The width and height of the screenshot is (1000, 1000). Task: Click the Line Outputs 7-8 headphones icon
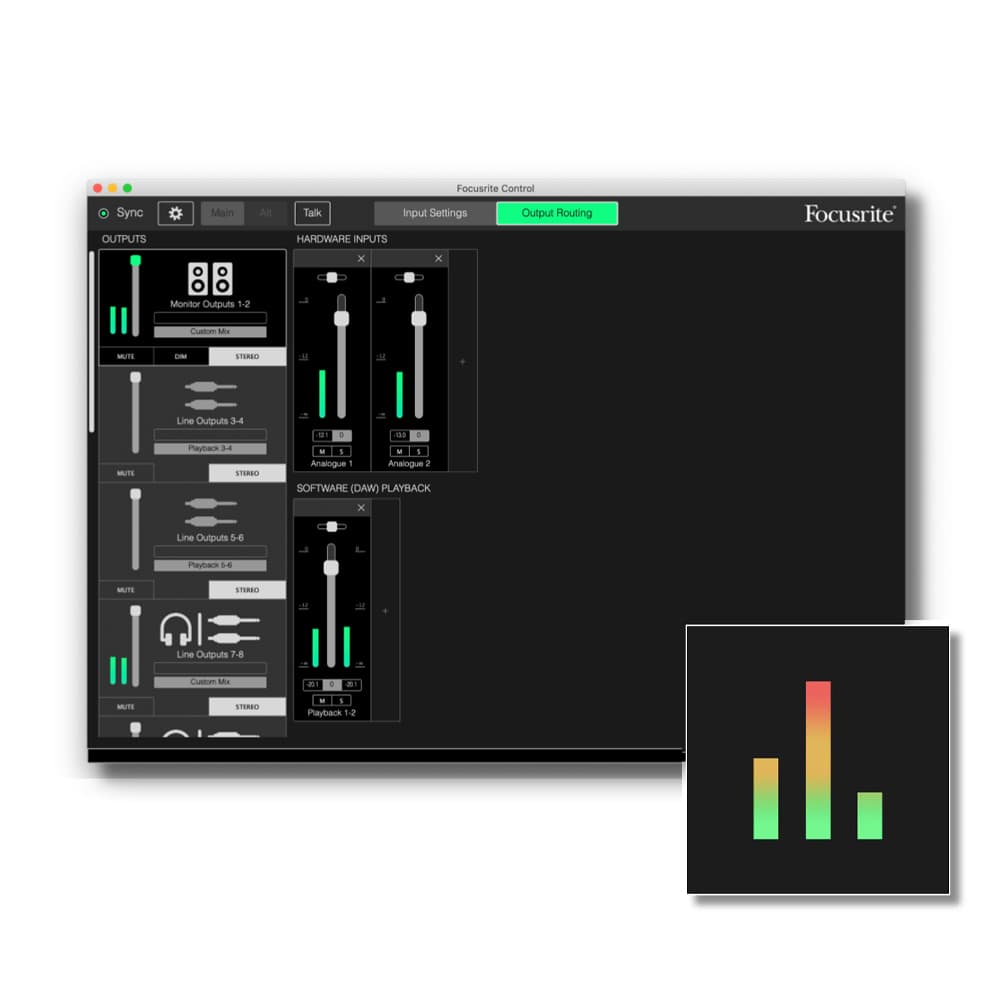(175, 629)
